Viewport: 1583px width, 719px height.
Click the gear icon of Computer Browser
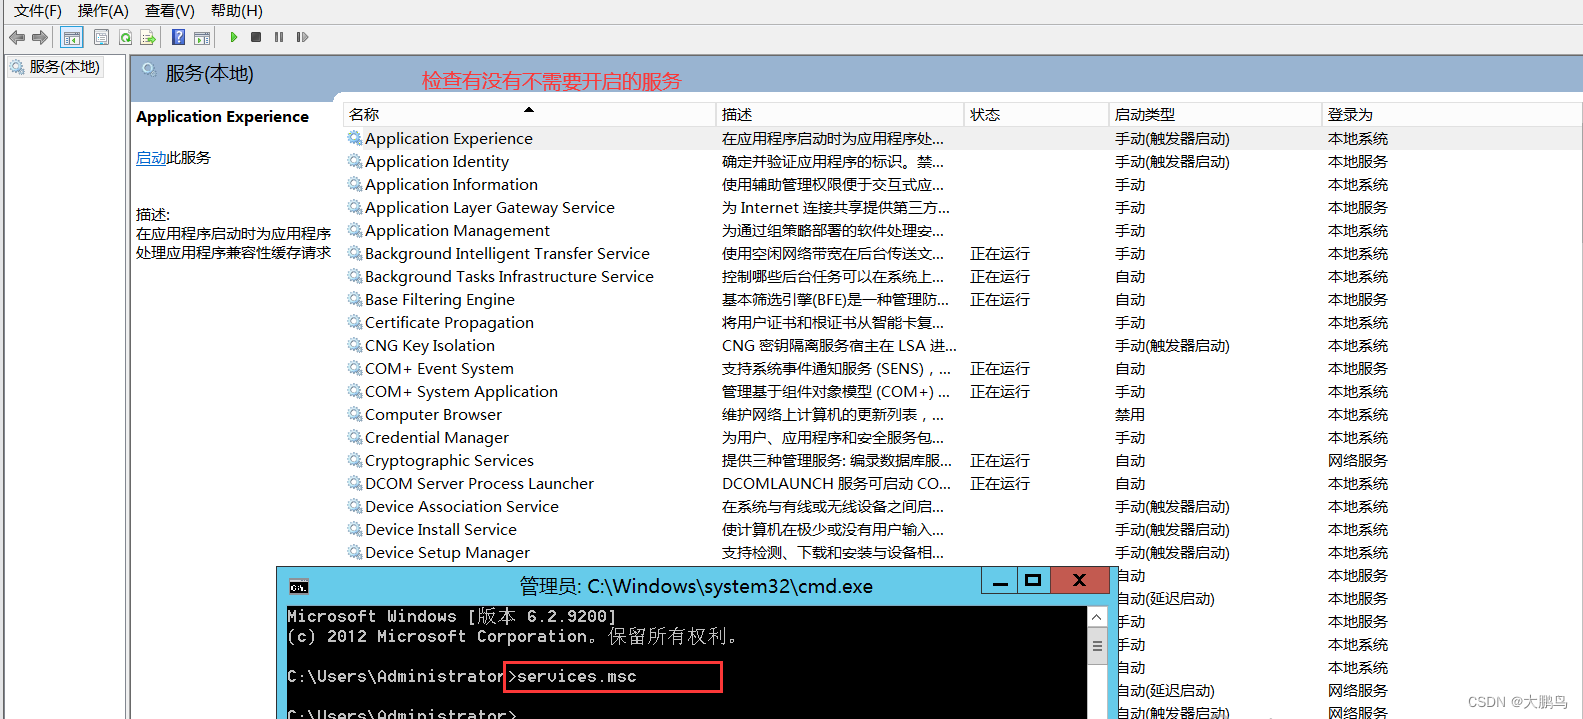coord(355,414)
